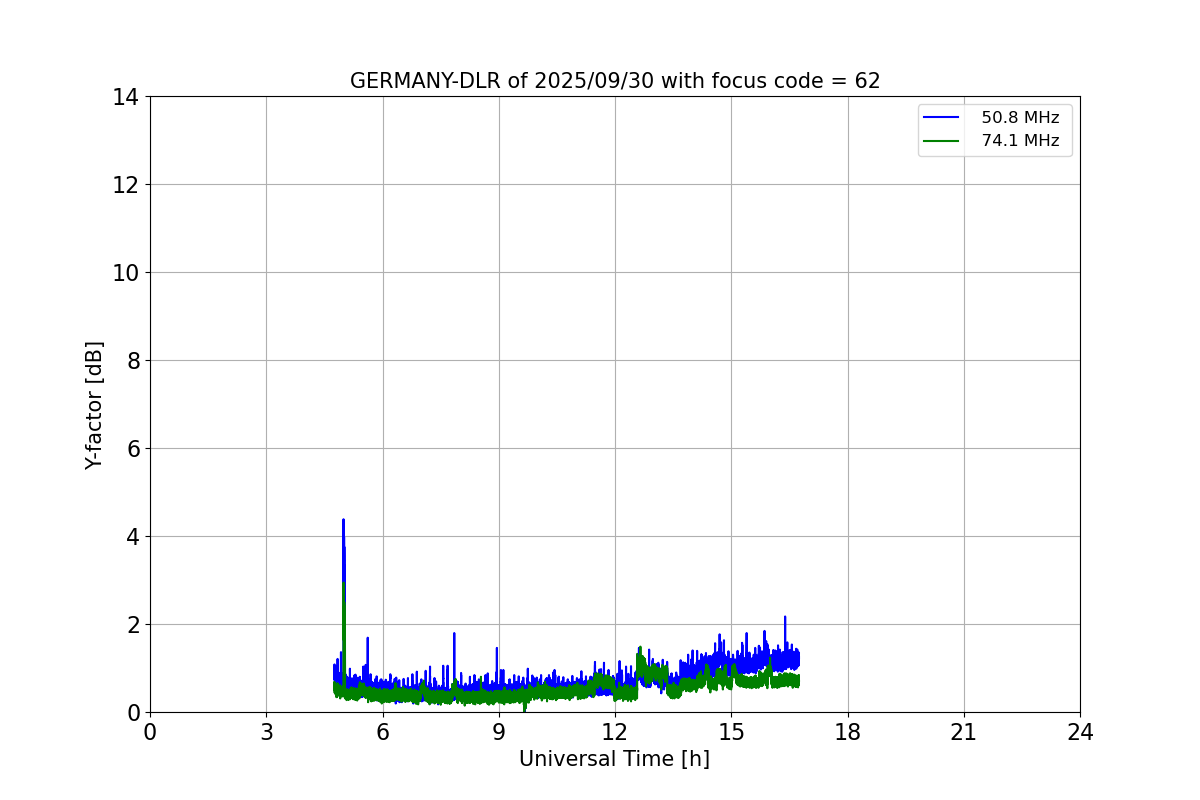Click the plot title GERMANY-DLR of 2025/09/30
This screenshot has width=1200, height=800.
pos(615,81)
